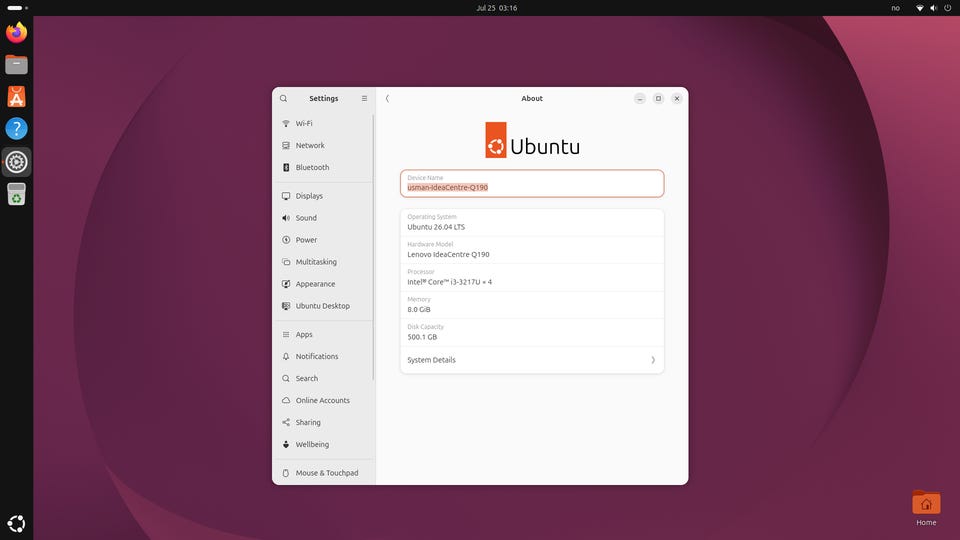960x540 pixels.
Task: Click the sidebar vertical scrollbar
Action: (x=373, y=247)
